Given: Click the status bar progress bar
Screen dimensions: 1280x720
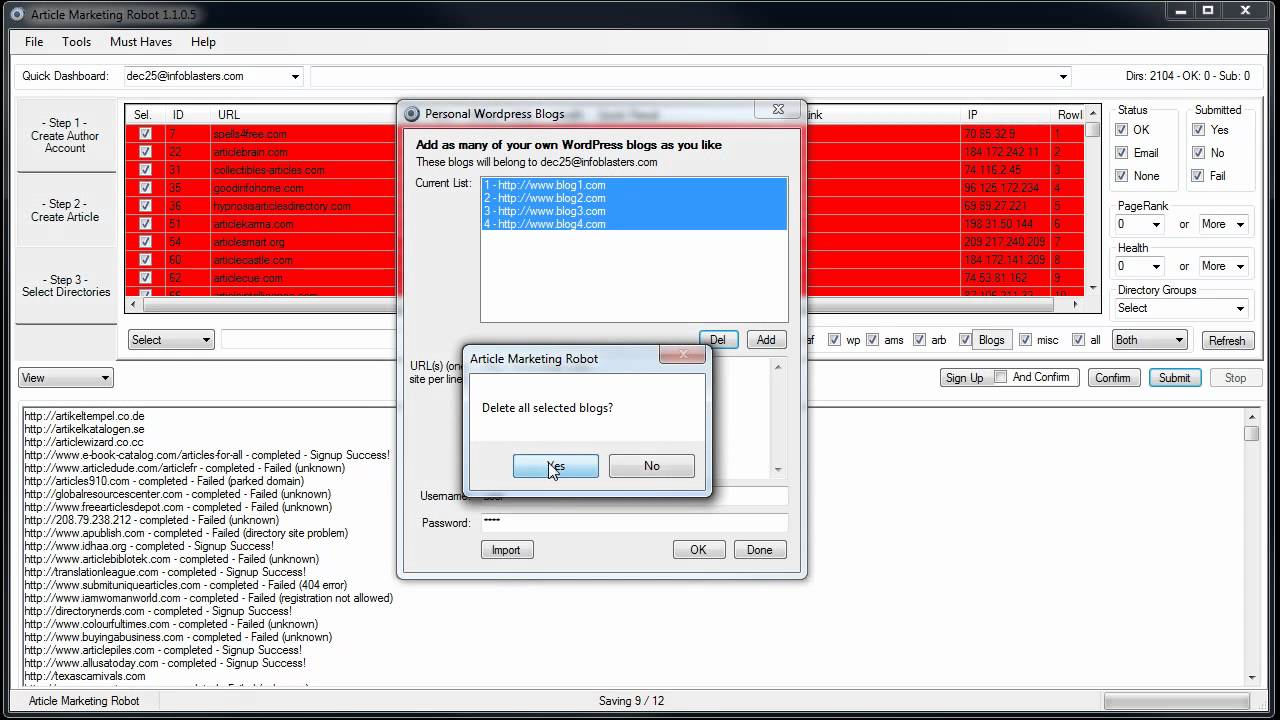Looking at the screenshot, I should pos(1176,701).
